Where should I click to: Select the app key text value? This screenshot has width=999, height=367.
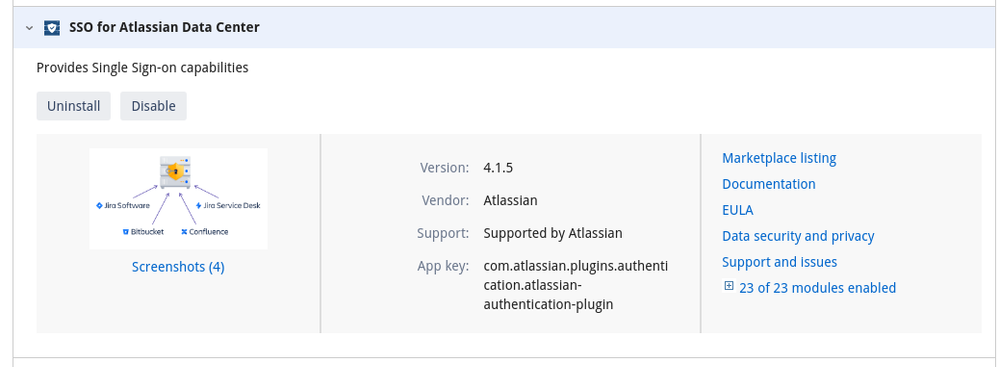576,285
